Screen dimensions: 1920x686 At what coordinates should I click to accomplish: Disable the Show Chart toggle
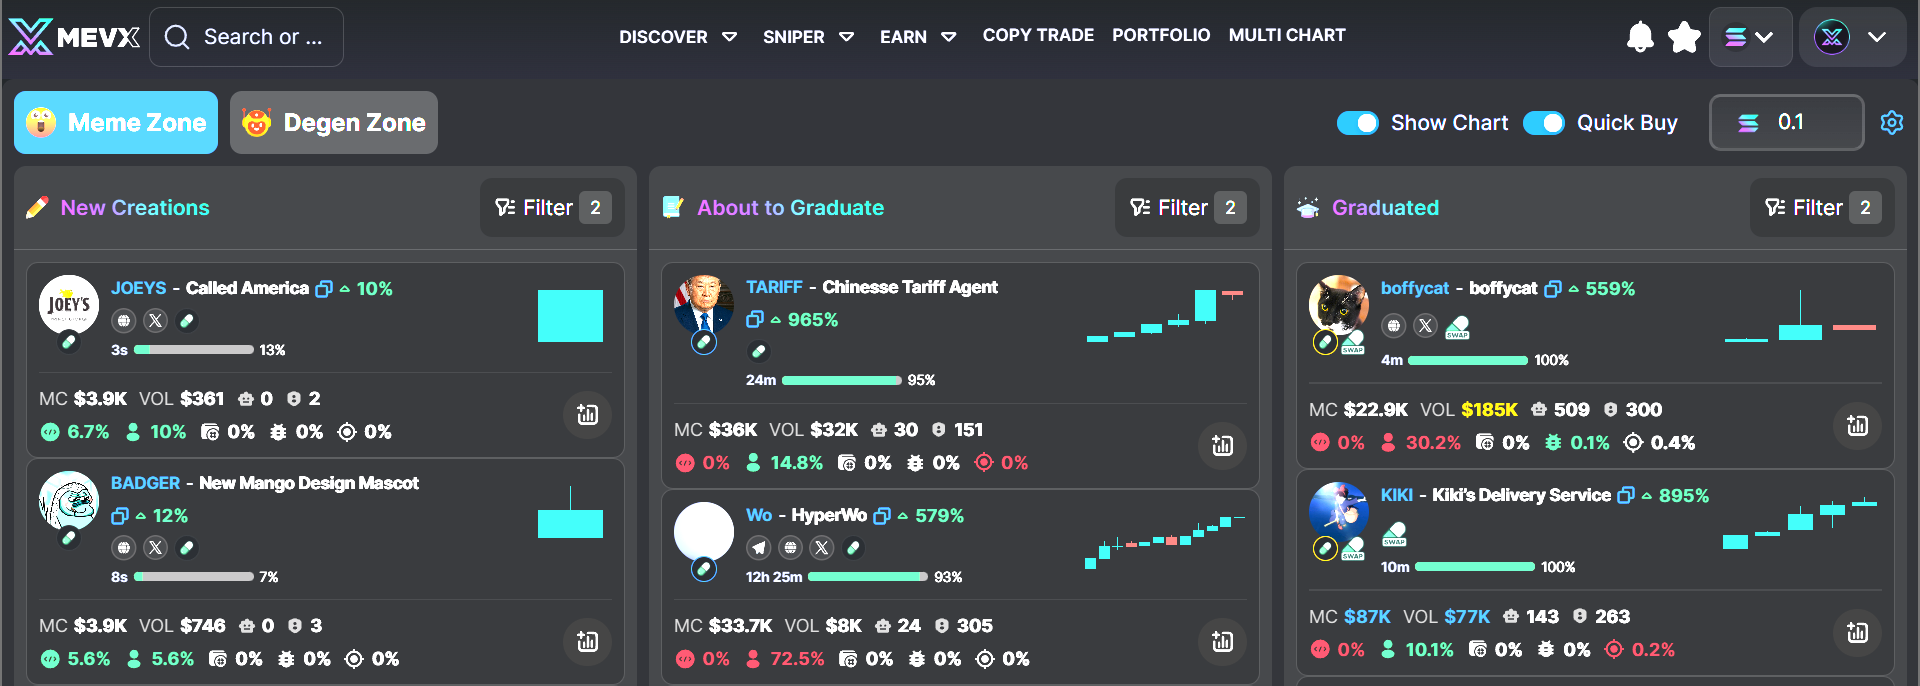(x=1357, y=122)
